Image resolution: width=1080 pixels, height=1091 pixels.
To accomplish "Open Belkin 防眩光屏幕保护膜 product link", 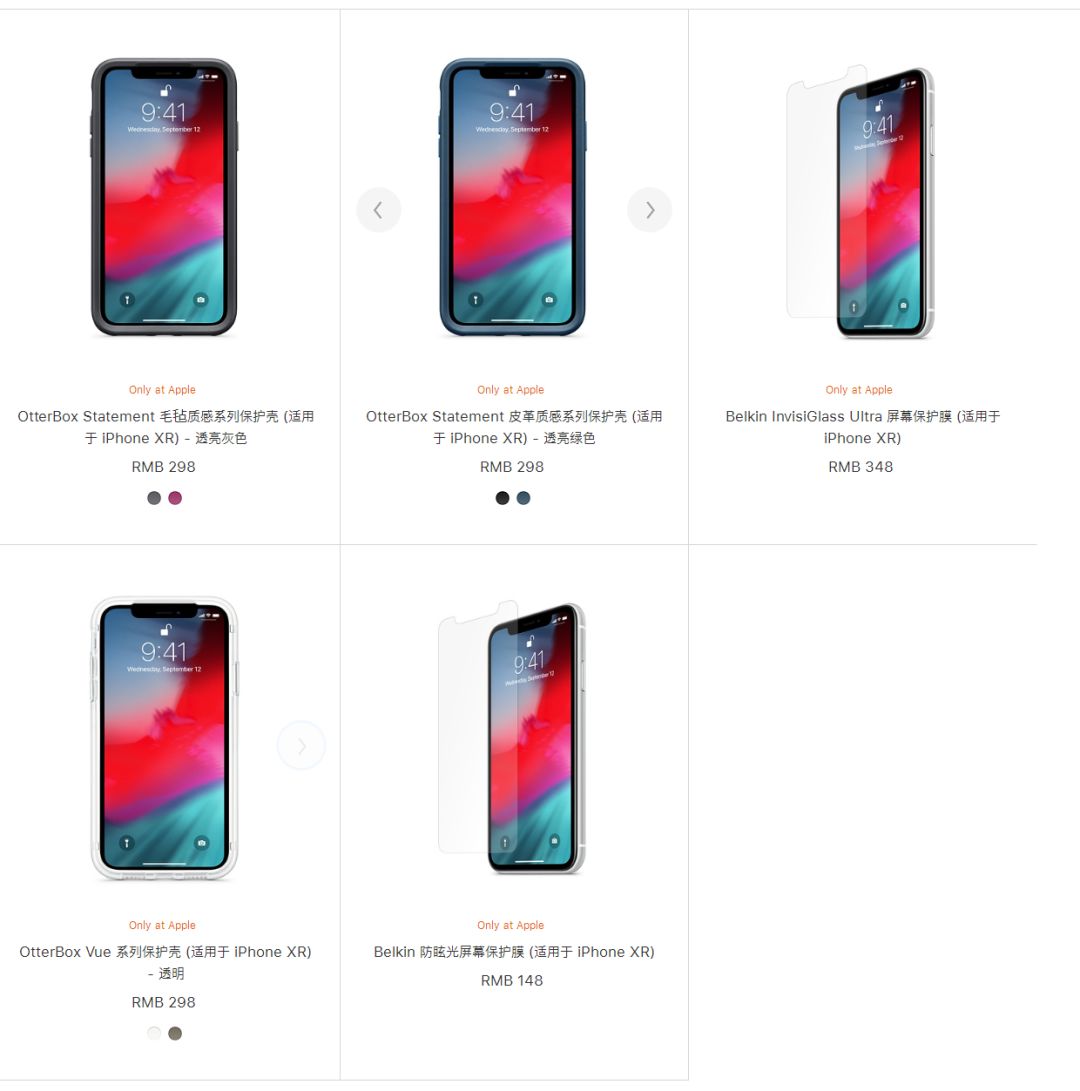I will point(511,951).
